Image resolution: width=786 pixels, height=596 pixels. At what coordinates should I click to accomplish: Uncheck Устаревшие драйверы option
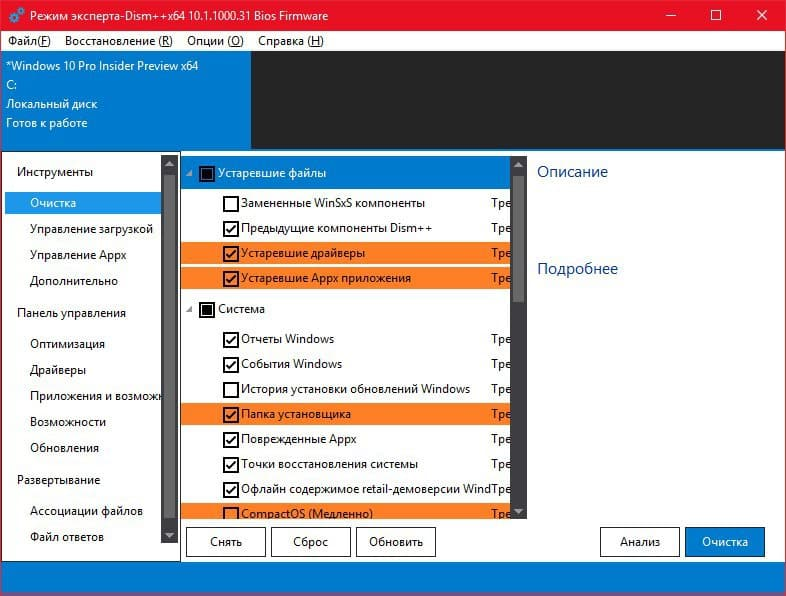pos(230,254)
